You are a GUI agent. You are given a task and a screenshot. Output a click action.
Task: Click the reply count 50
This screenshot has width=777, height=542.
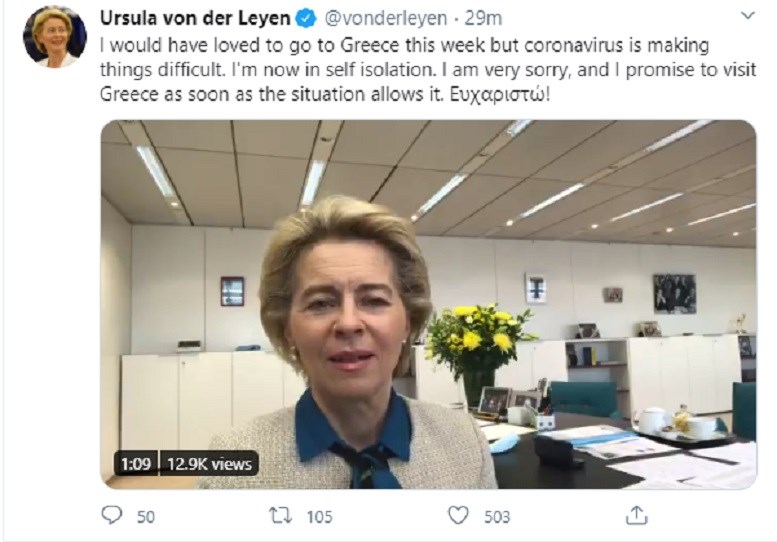click(146, 517)
